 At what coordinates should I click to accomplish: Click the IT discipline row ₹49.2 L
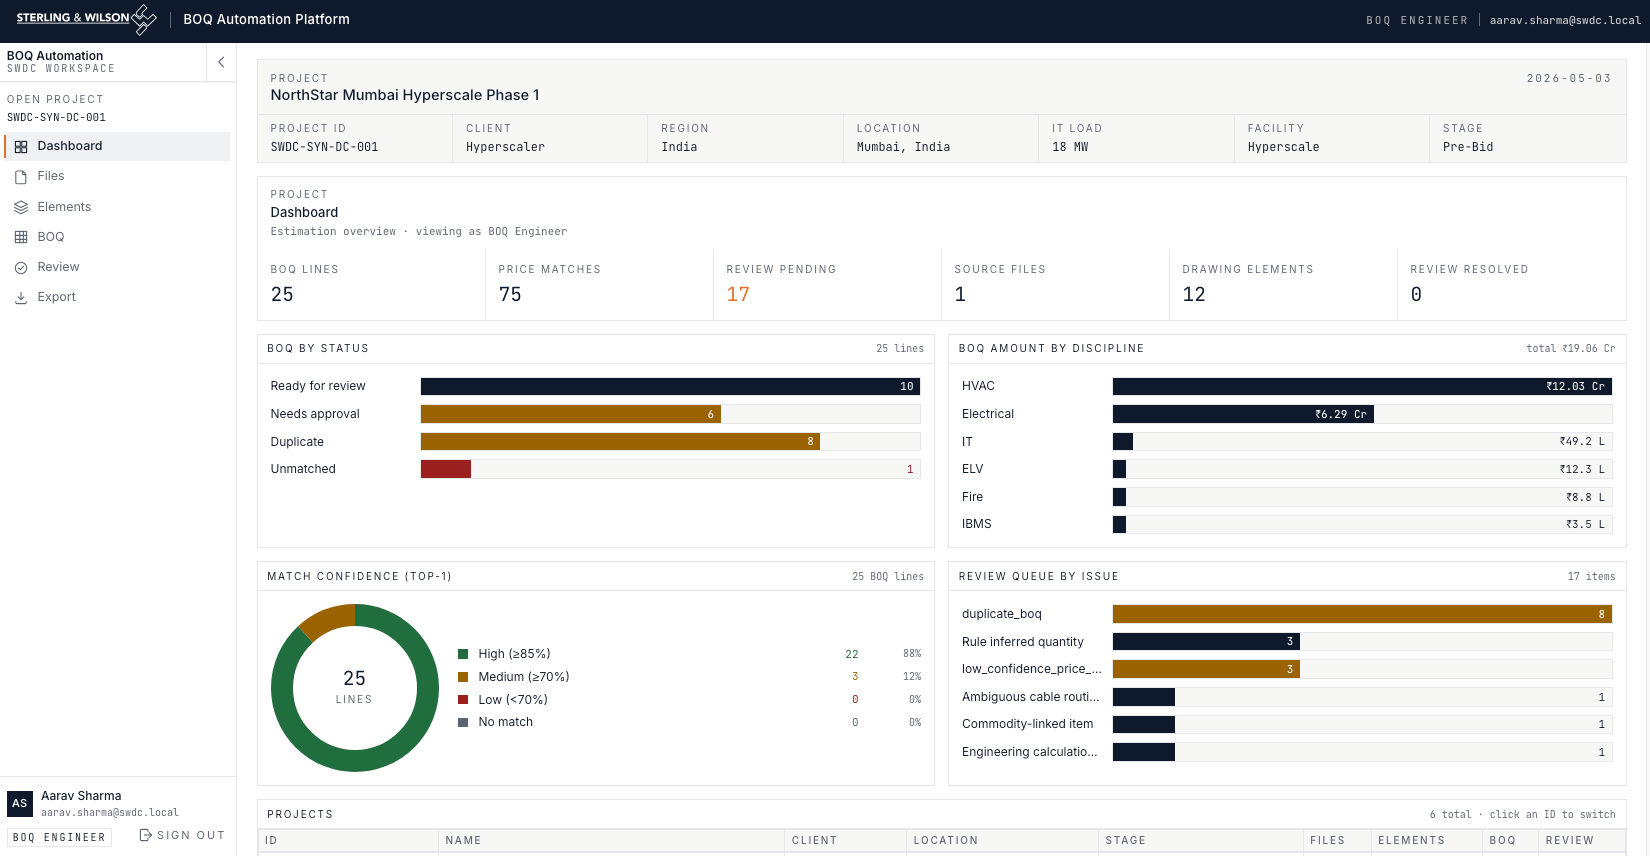(x=1286, y=441)
